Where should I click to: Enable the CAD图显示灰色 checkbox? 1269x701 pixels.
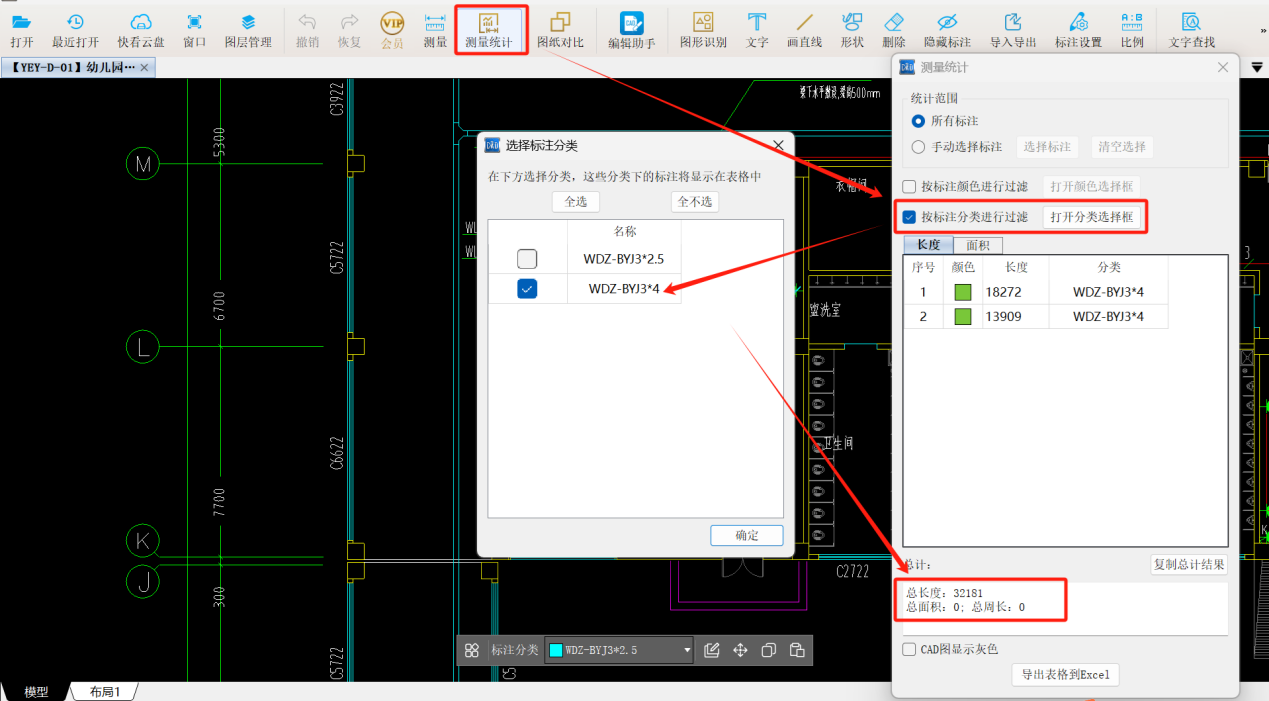909,649
